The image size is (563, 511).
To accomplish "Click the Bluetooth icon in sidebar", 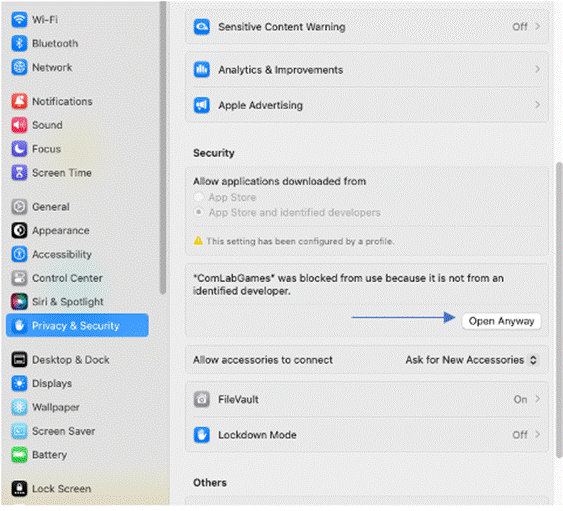I will coord(19,43).
